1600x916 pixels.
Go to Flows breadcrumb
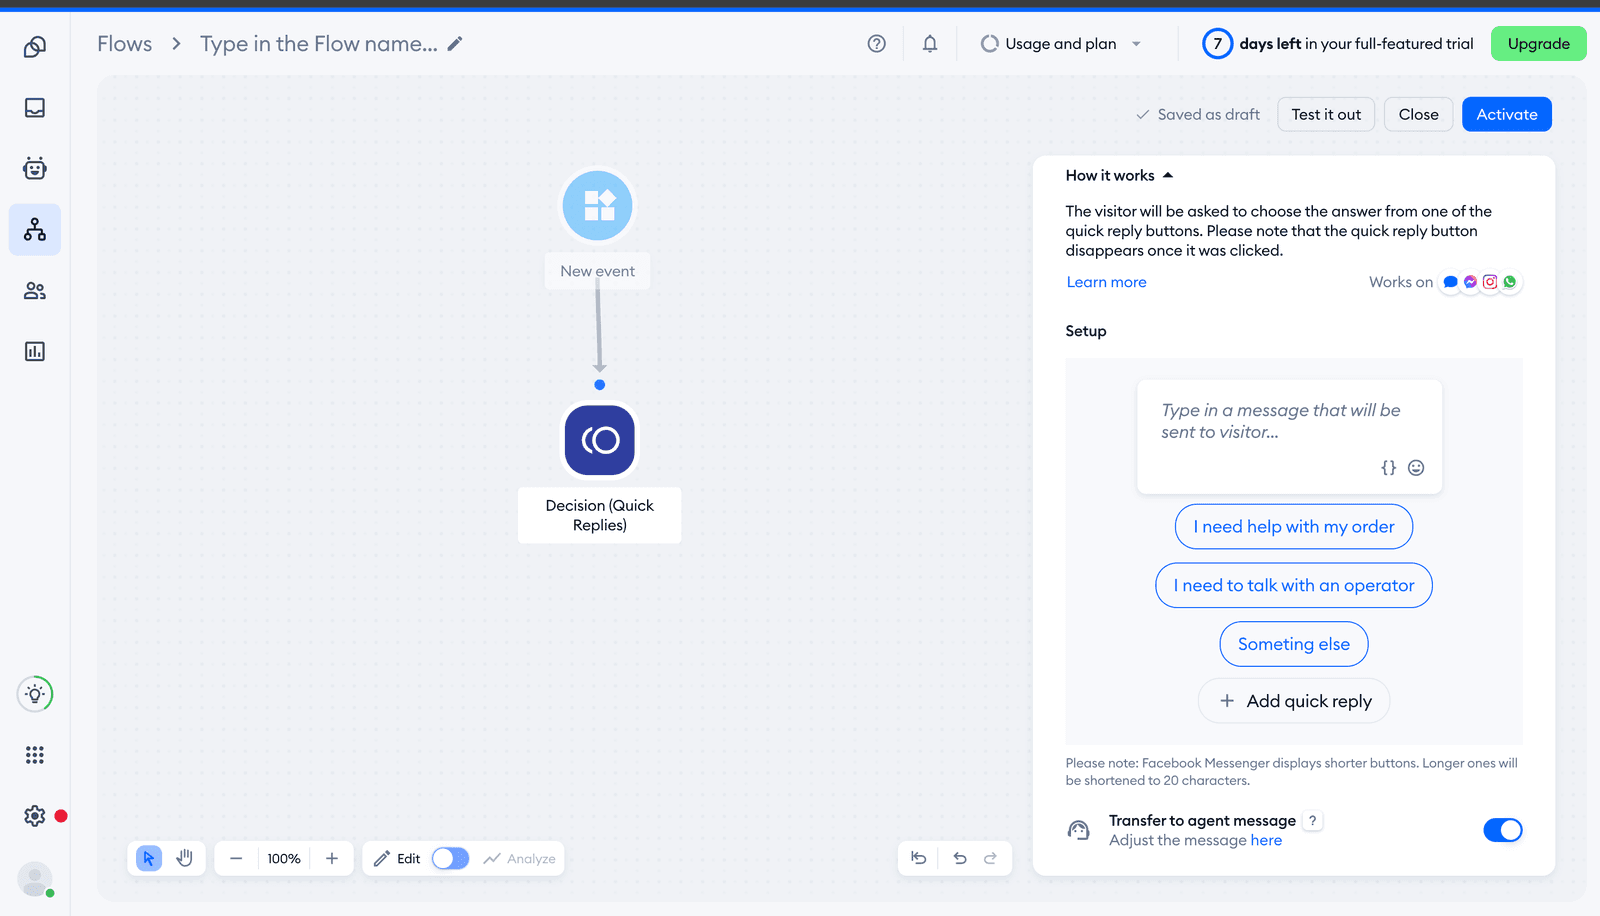pos(125,44)
